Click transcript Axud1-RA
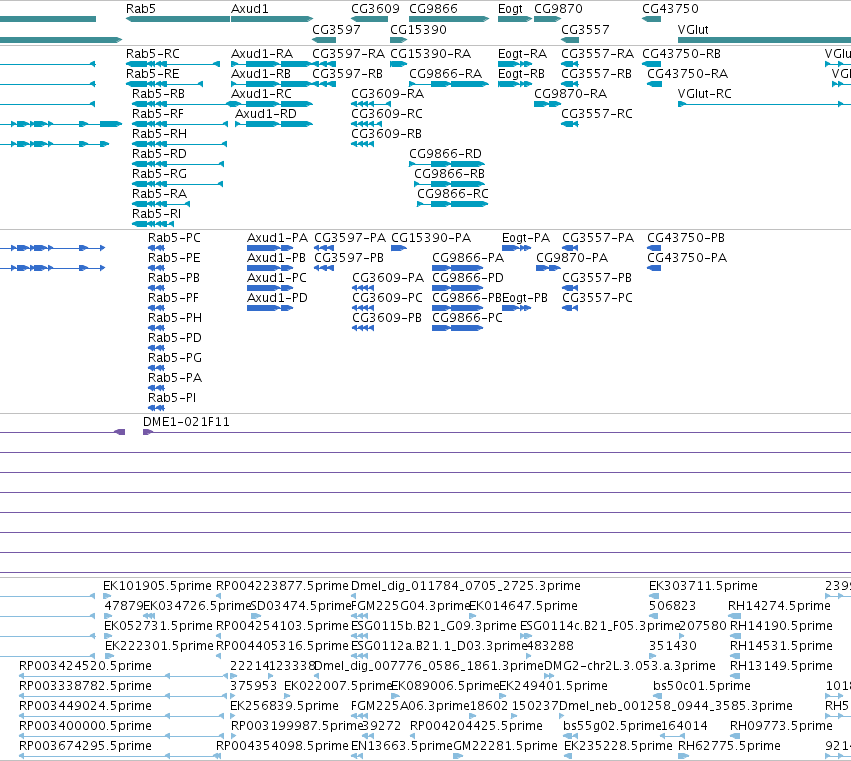The height and width of the screenshot is (761, 851). tap(262, 54)
